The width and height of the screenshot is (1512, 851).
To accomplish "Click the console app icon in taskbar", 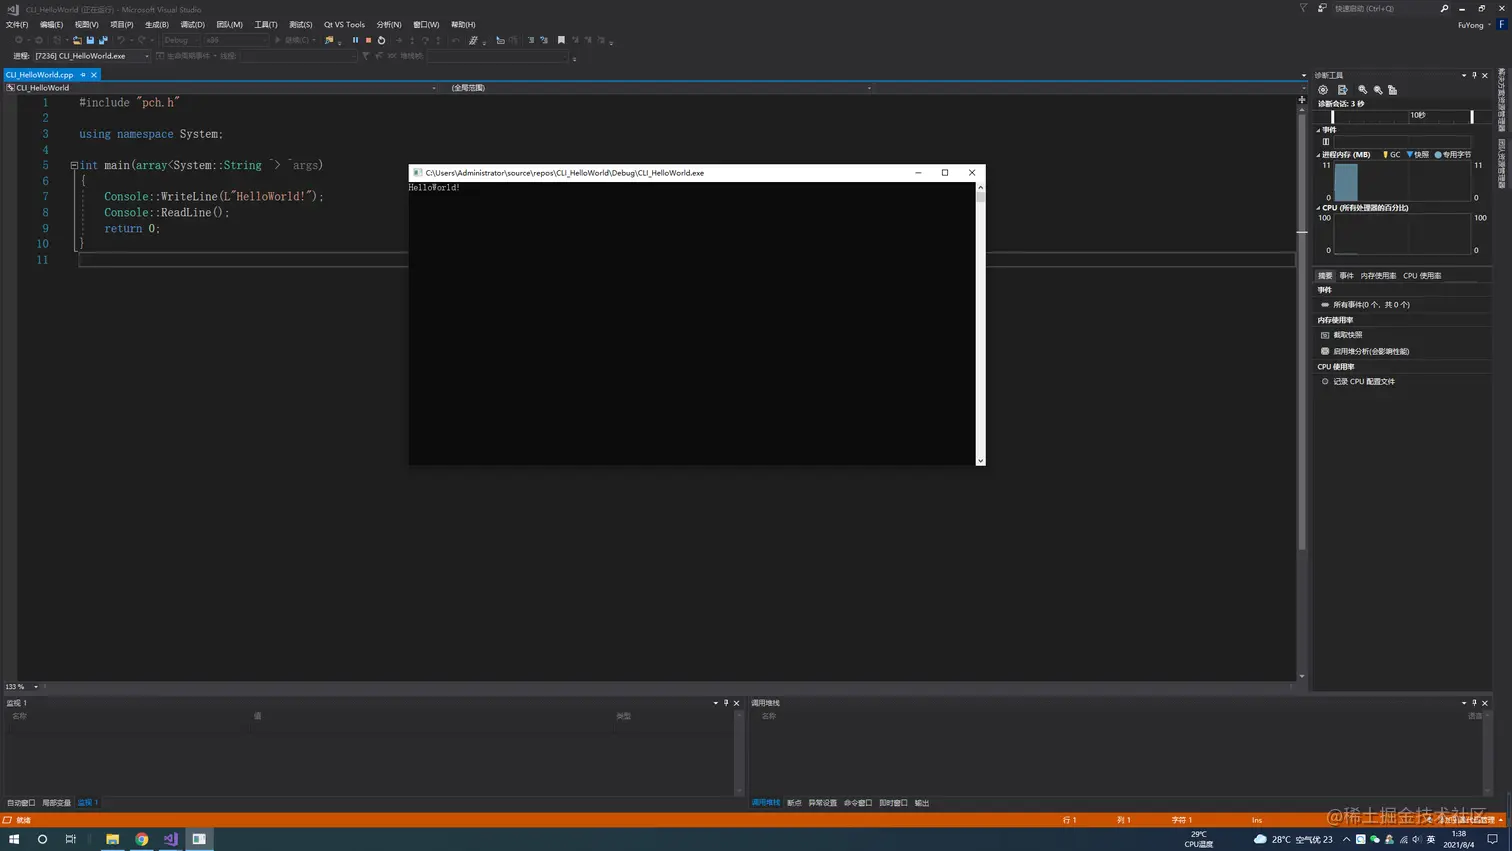I will pyautogui.click(x=199, y=839).
